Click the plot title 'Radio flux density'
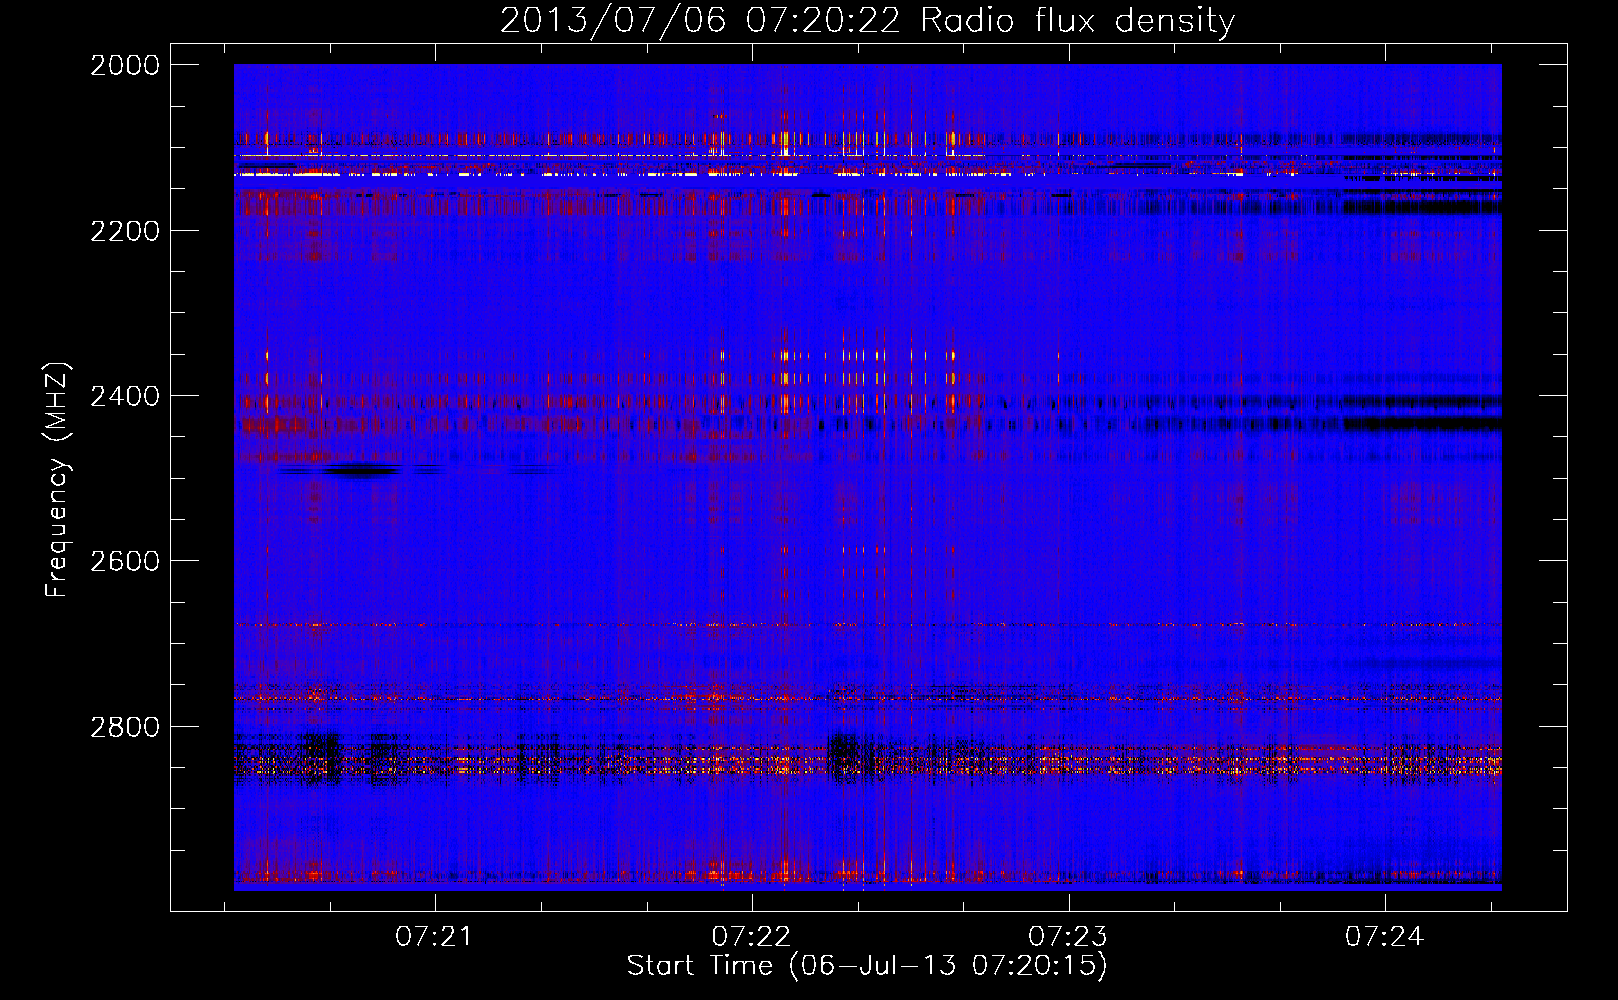 tap(1077, 21)
